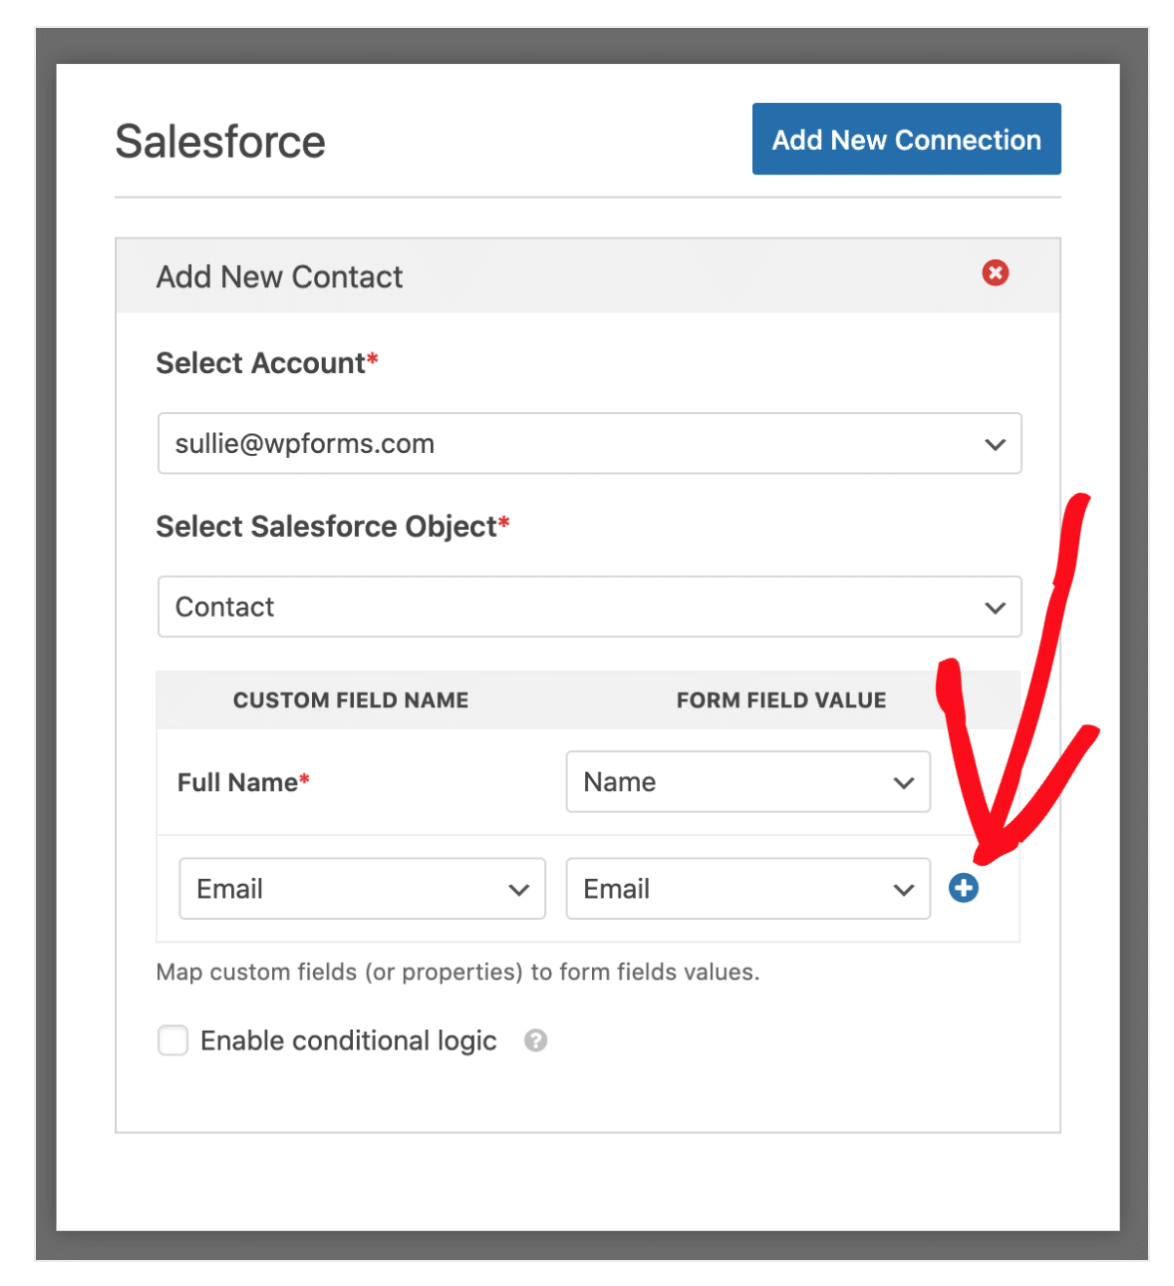Click the Full Name required field label
The width and height of the screenshot is (1174, 1286).
click(x=243, y=782)
